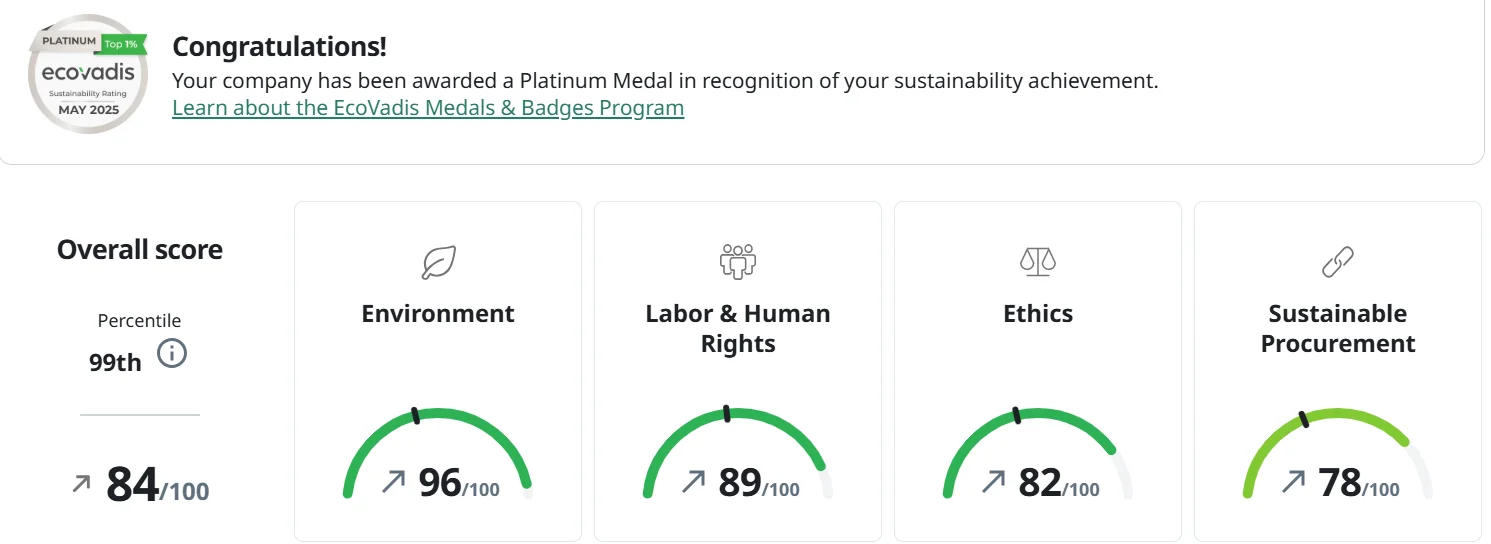Click the EcoVadis Platinum medal badge
The width and height of the screenshot is (1491, 544).
click(88, 75)
